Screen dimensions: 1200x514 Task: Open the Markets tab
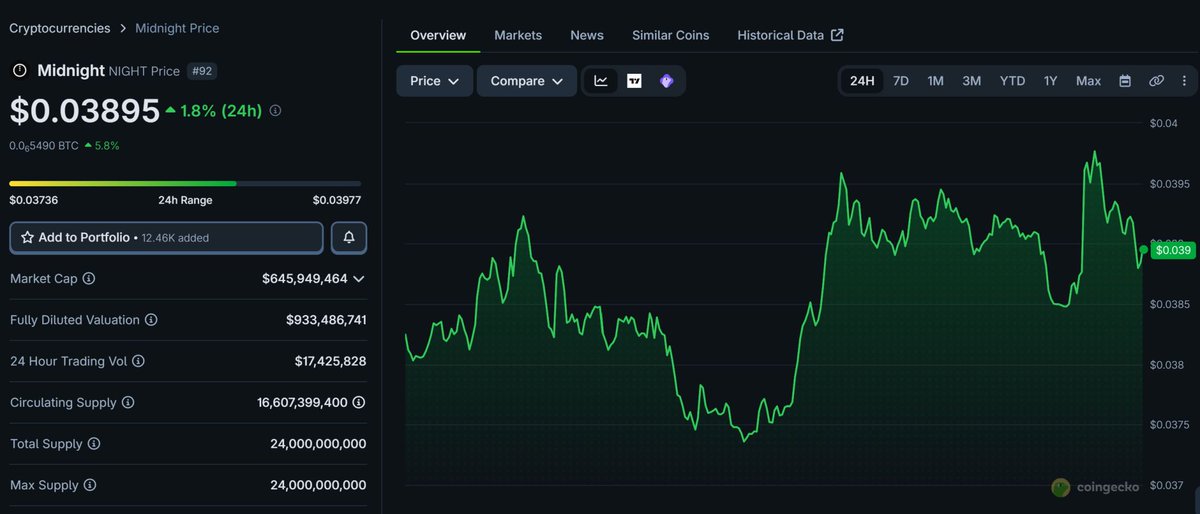coord(518,35)
